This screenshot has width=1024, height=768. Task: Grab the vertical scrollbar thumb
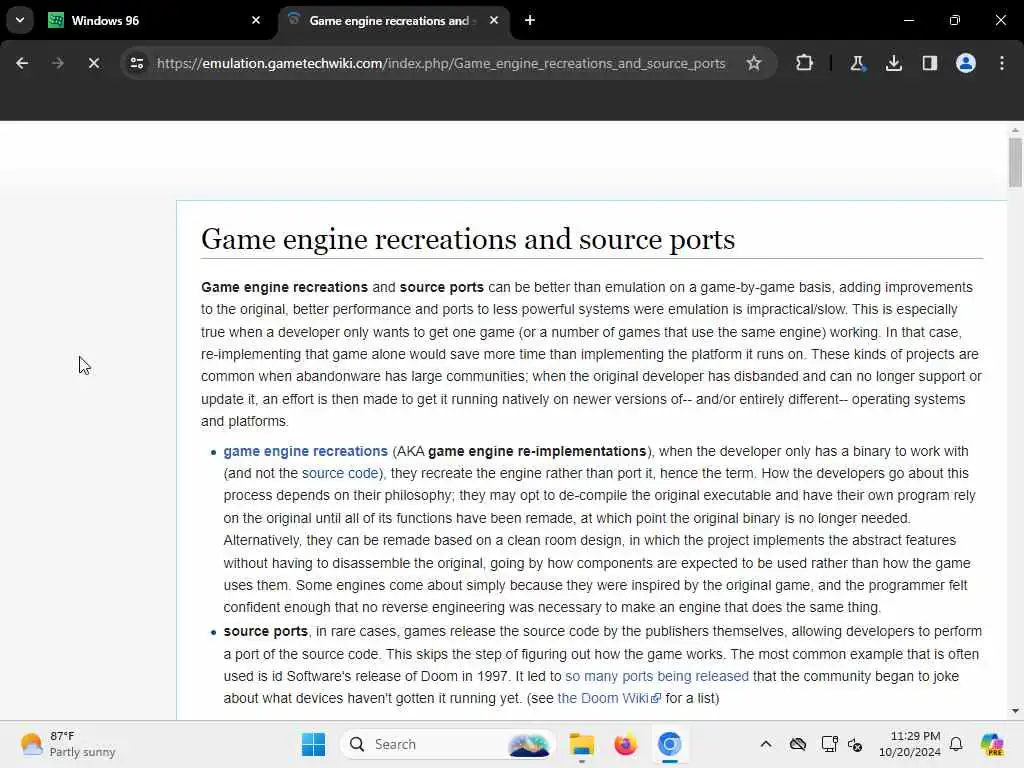(1015, 163)
